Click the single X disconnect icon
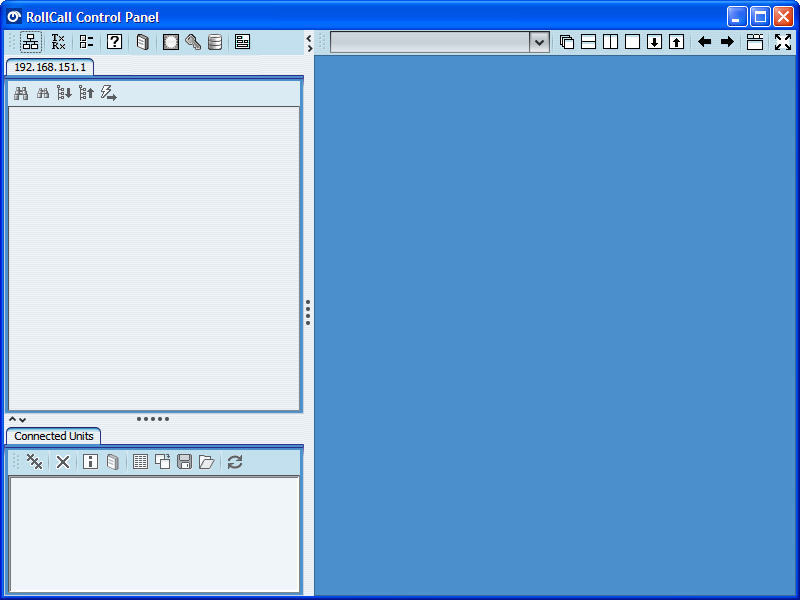 (63, 462)
